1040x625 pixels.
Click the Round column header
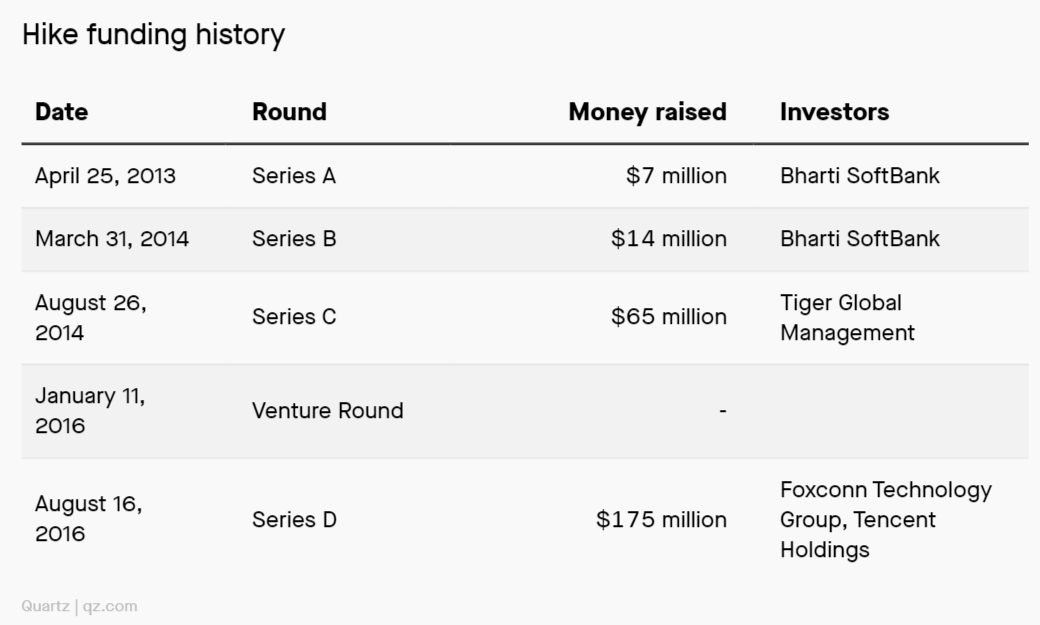point(289,112)
